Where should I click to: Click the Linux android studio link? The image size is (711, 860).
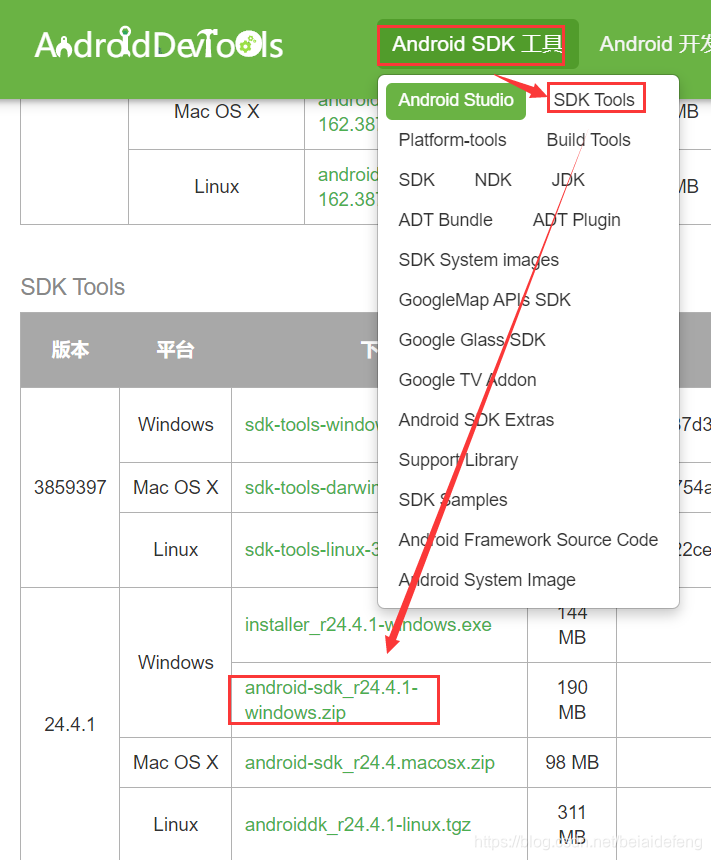(348, 187)
